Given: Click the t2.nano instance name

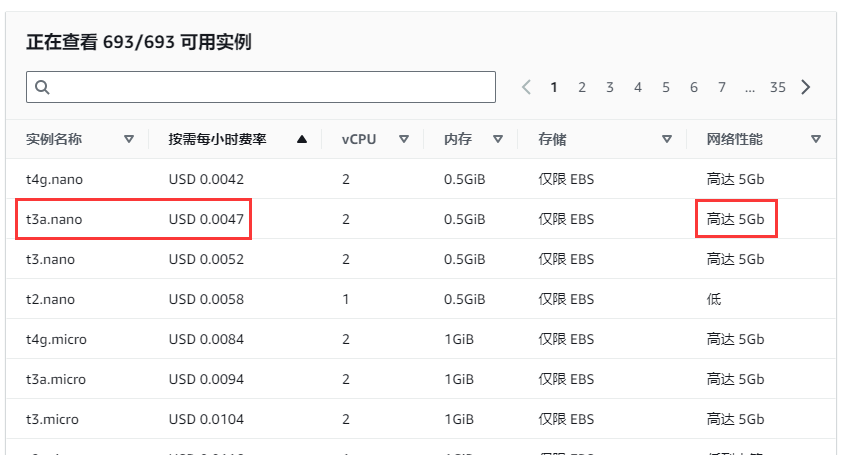Looking at the screenshot, I should pos(50,299).
